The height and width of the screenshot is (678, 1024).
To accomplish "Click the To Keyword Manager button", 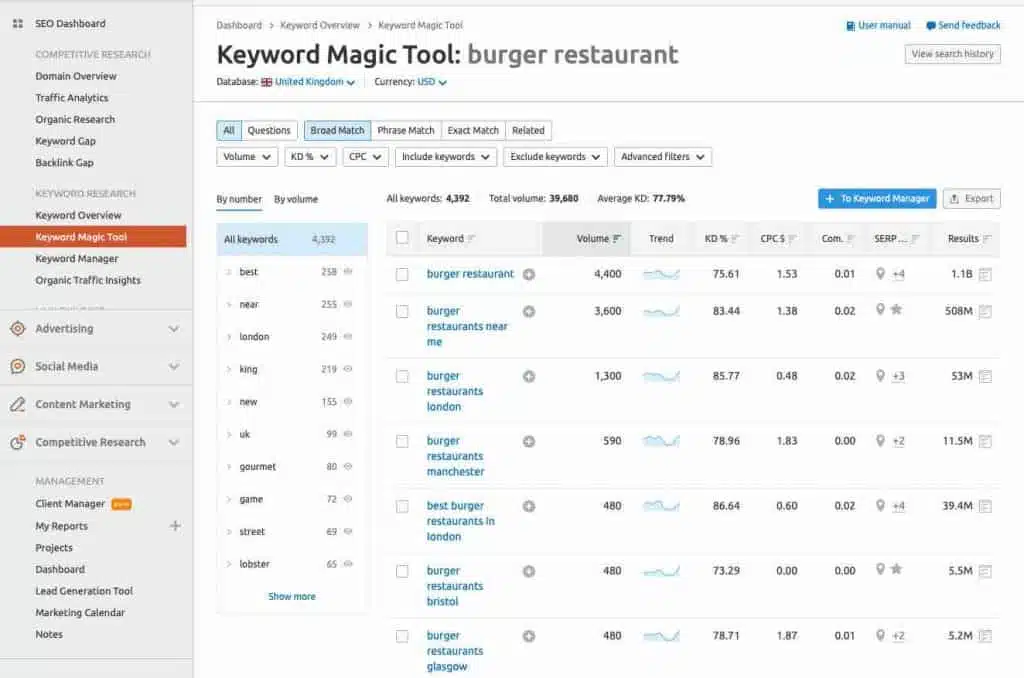I will [877, 199].
